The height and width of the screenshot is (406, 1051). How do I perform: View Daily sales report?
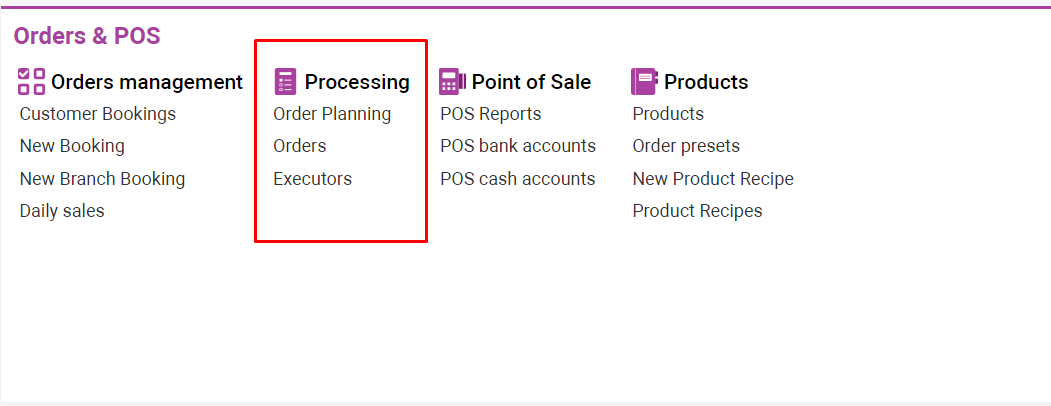(62, 211)
